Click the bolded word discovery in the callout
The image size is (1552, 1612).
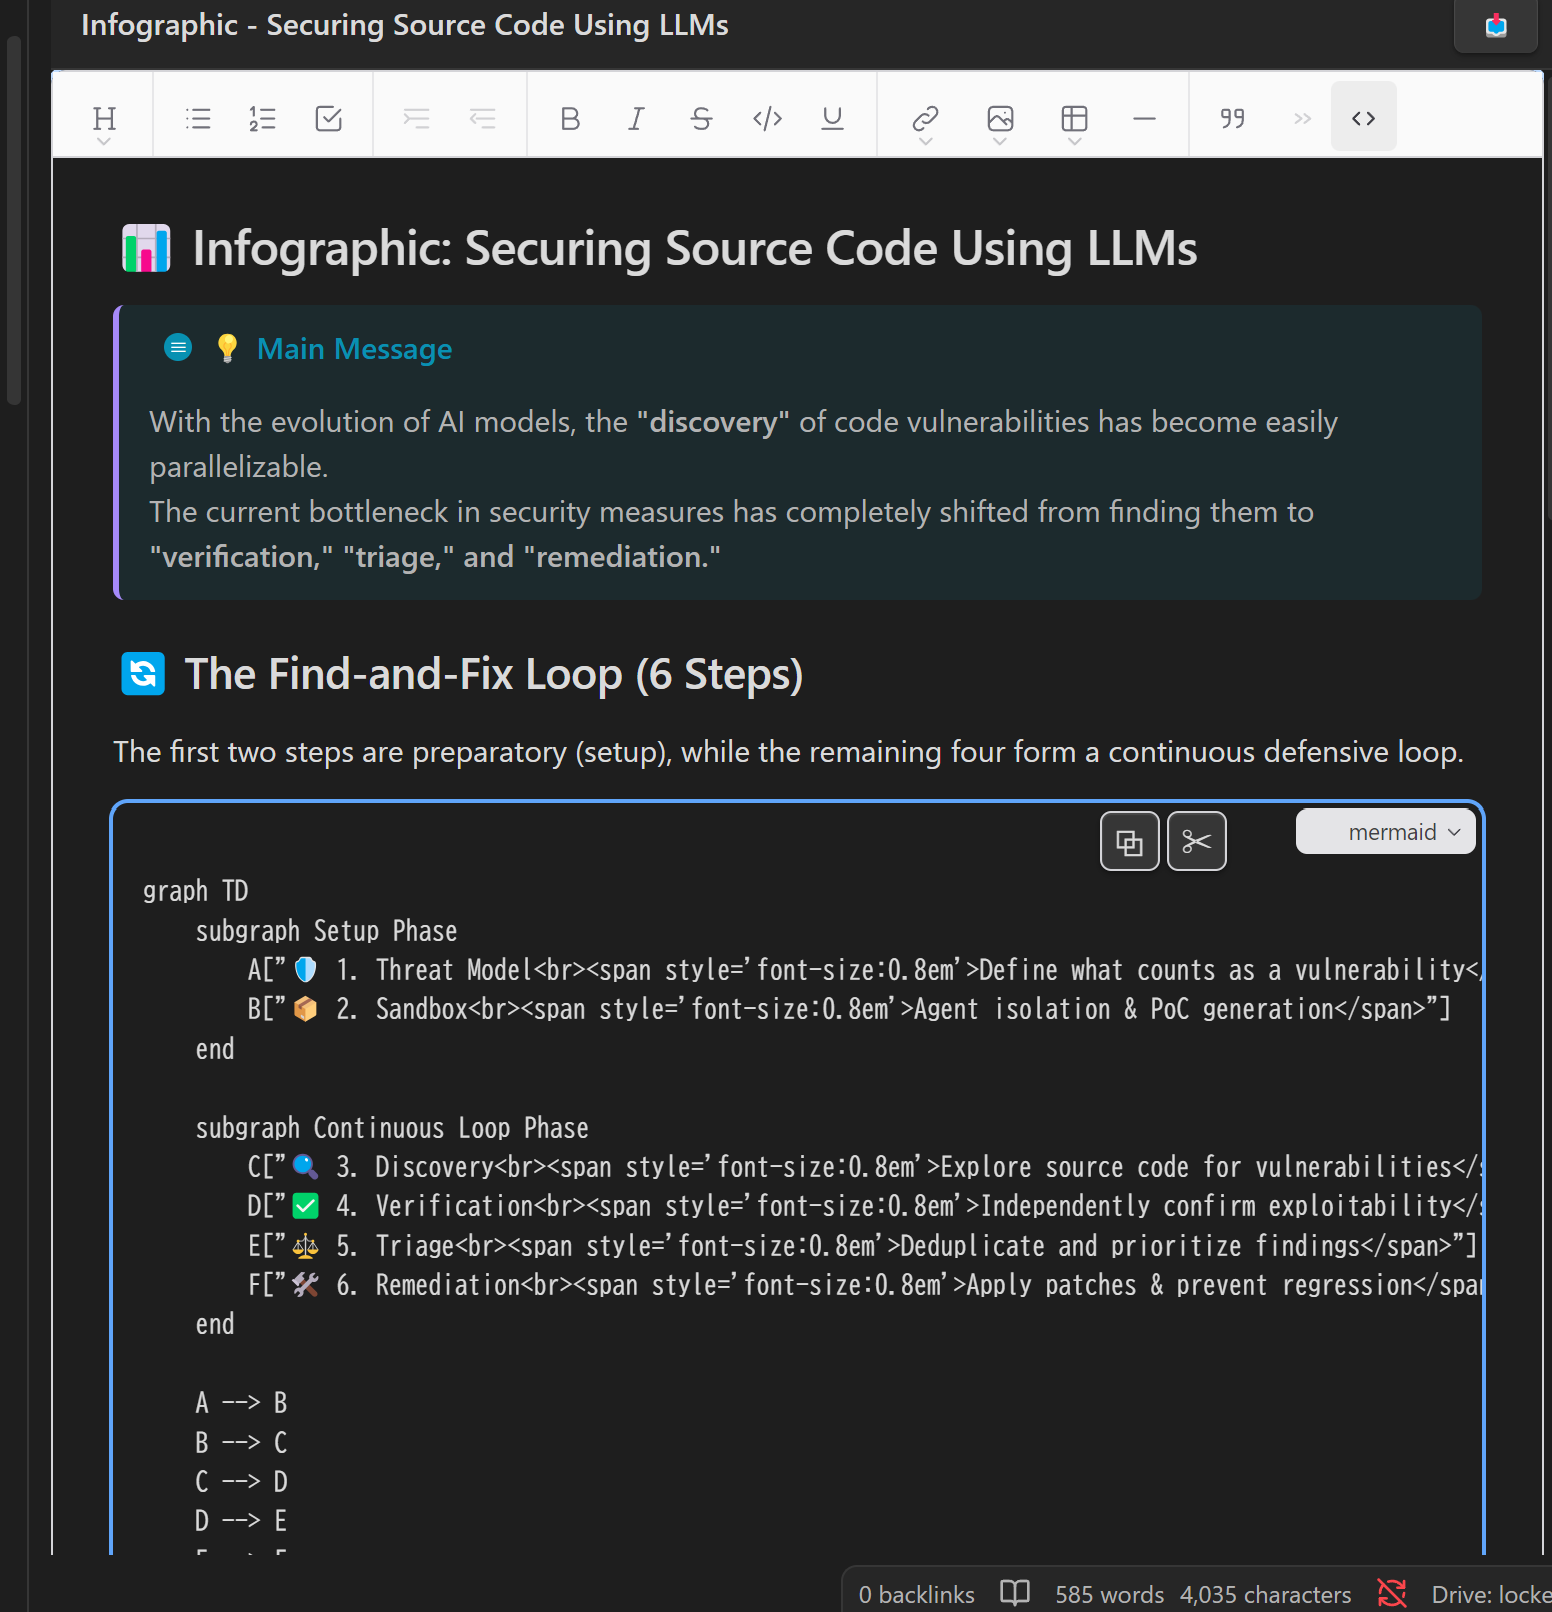pos(713,422)
